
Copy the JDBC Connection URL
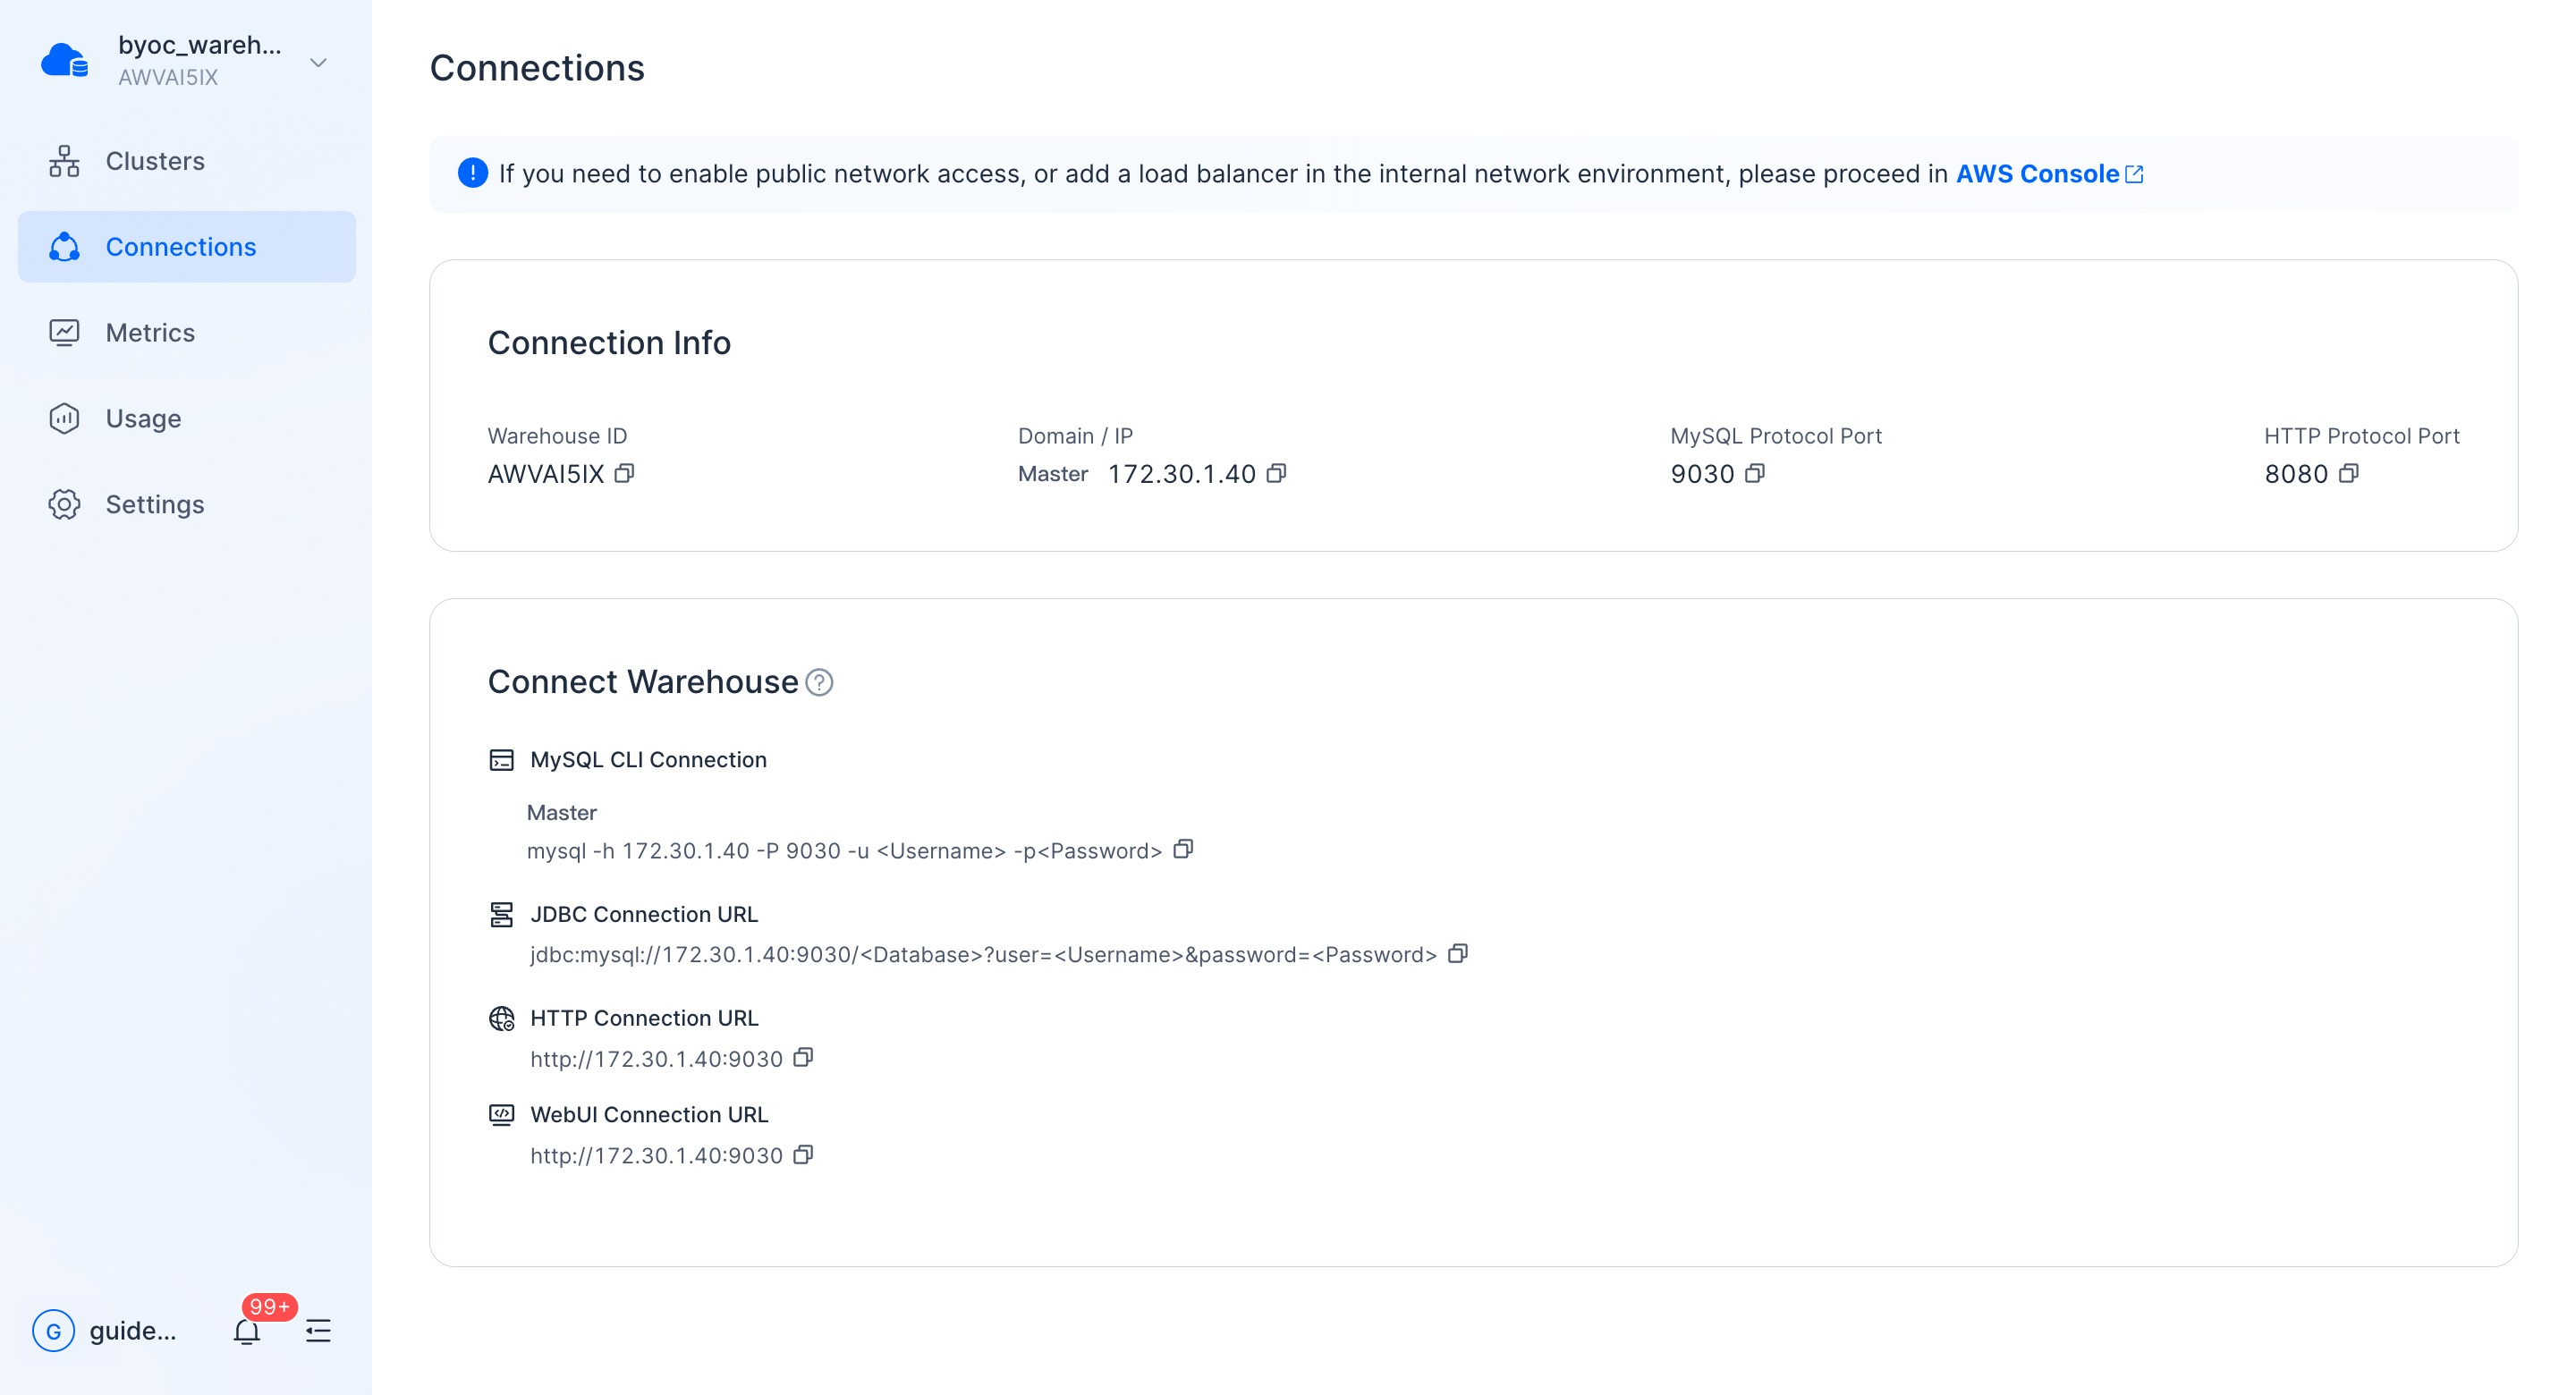[1459, 953]
